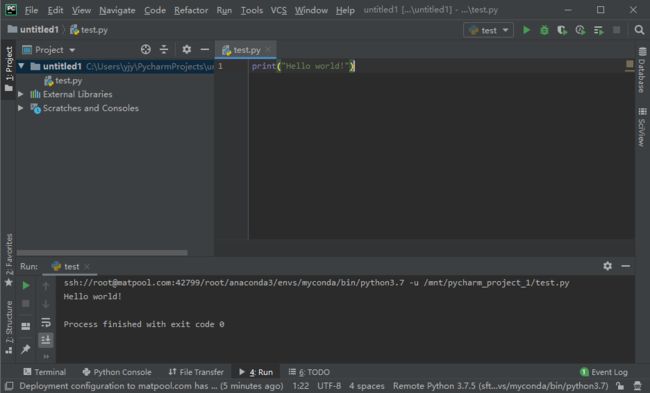Open the profiler run icon
Image resolution: width=650 pixels, height=393 pixels.
pyautogui.click(x=580, y=30)
